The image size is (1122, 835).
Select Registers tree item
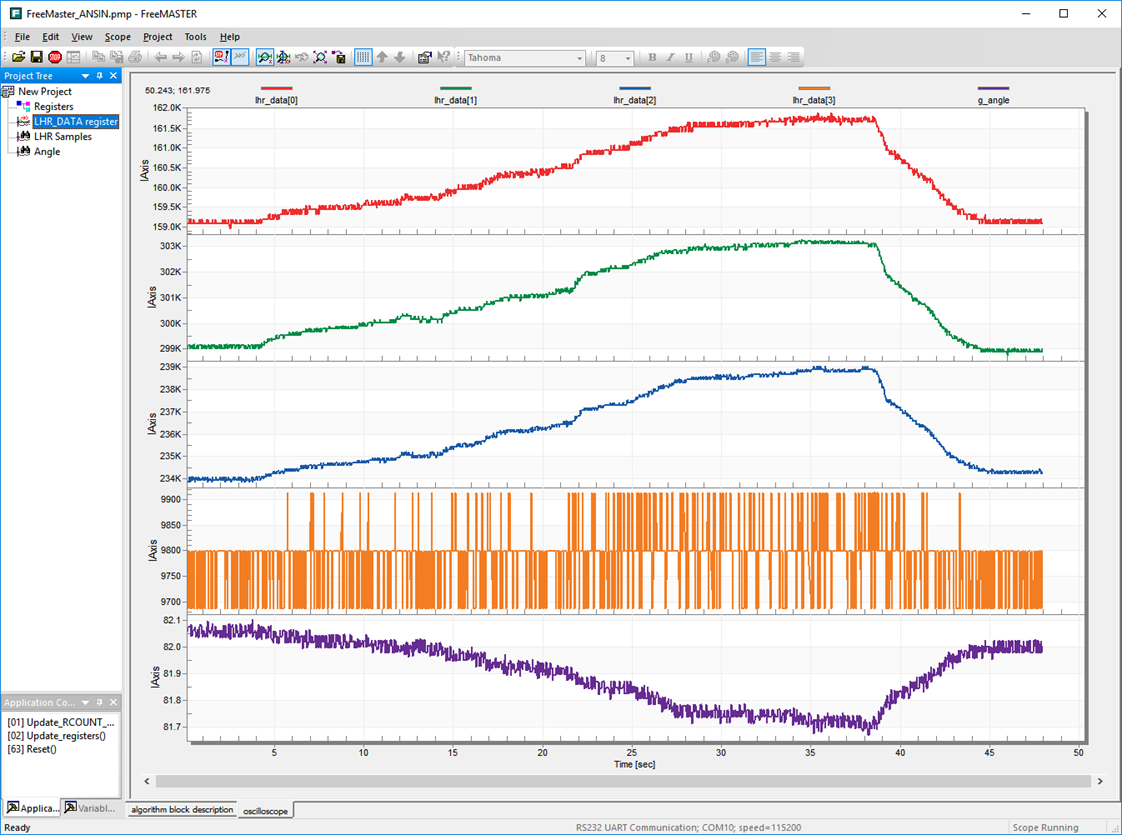coord(54,107)
